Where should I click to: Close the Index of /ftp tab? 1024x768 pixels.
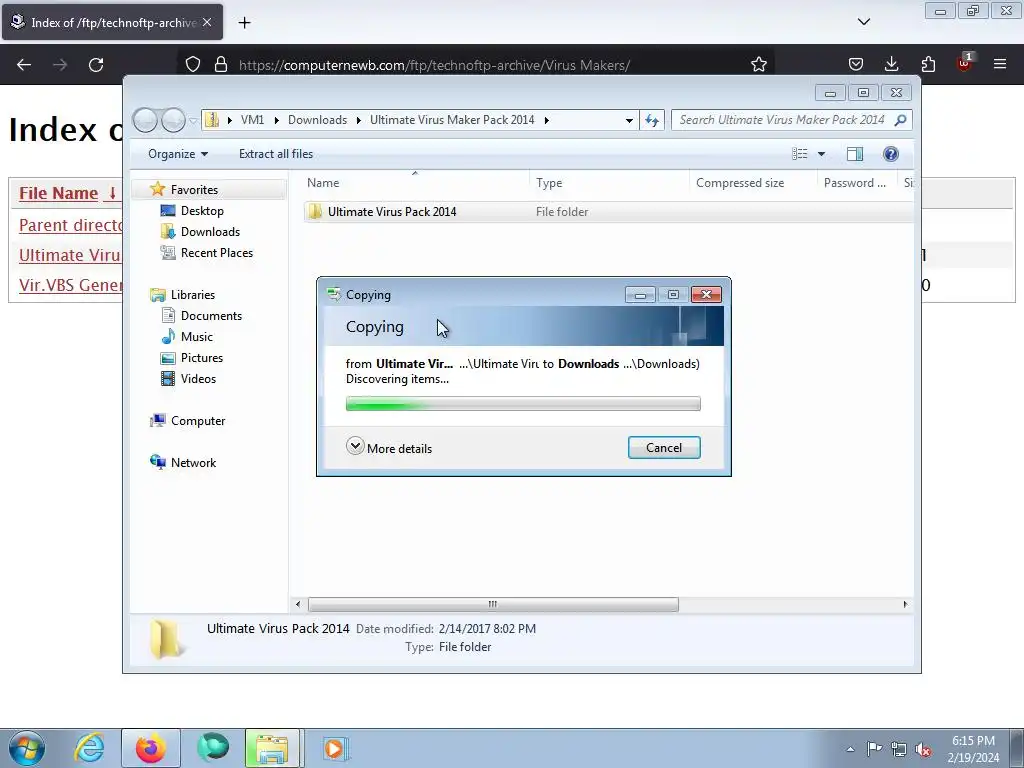tap(207, 22)
